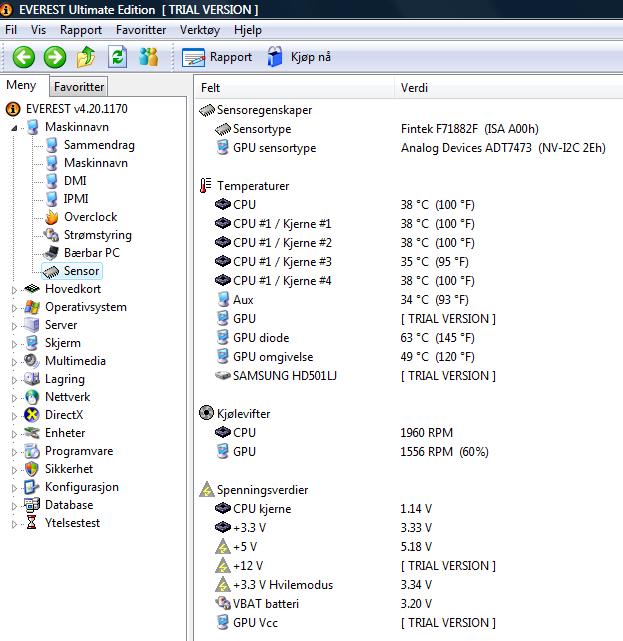
Task: Click the users icon in toolbar
Action: (148, 57)
